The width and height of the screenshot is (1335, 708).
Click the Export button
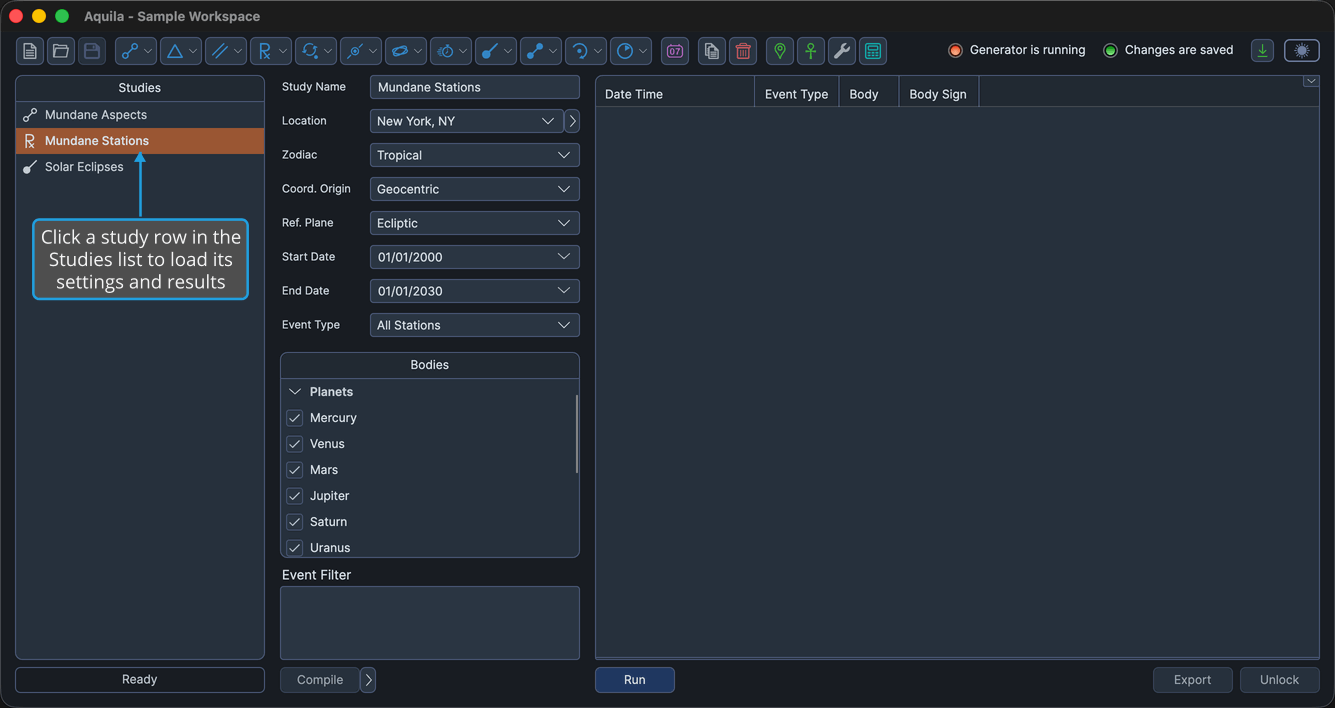(1193, 680)
